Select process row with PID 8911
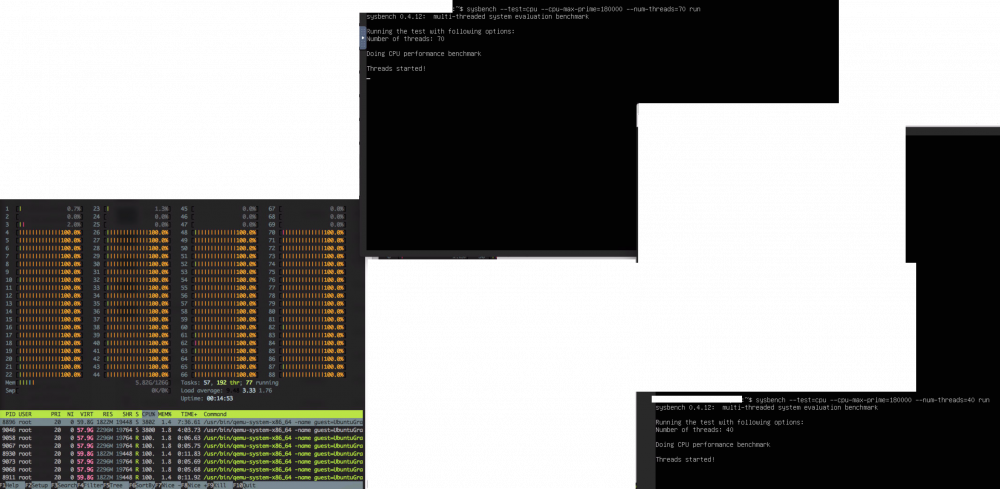Image resolution: width=1000 pixels, height=489 pixels. click(182, 478)
